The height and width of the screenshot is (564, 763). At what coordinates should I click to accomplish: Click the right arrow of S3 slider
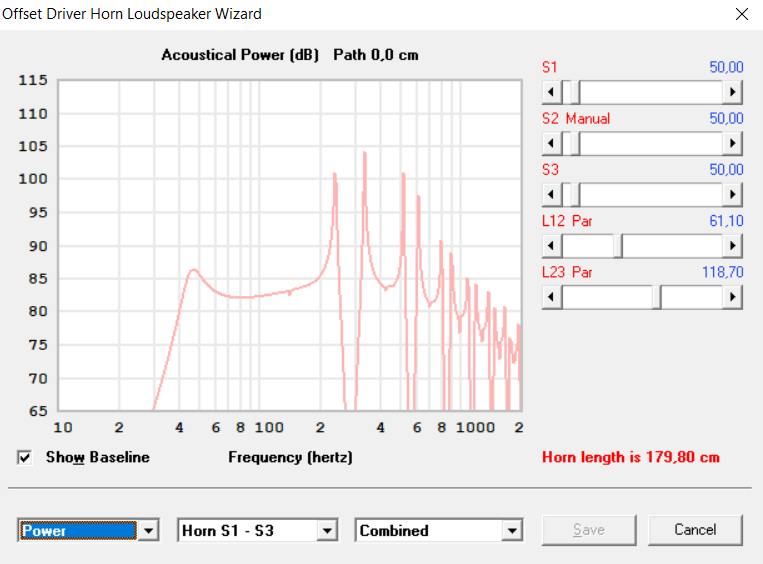click(732, 195)
